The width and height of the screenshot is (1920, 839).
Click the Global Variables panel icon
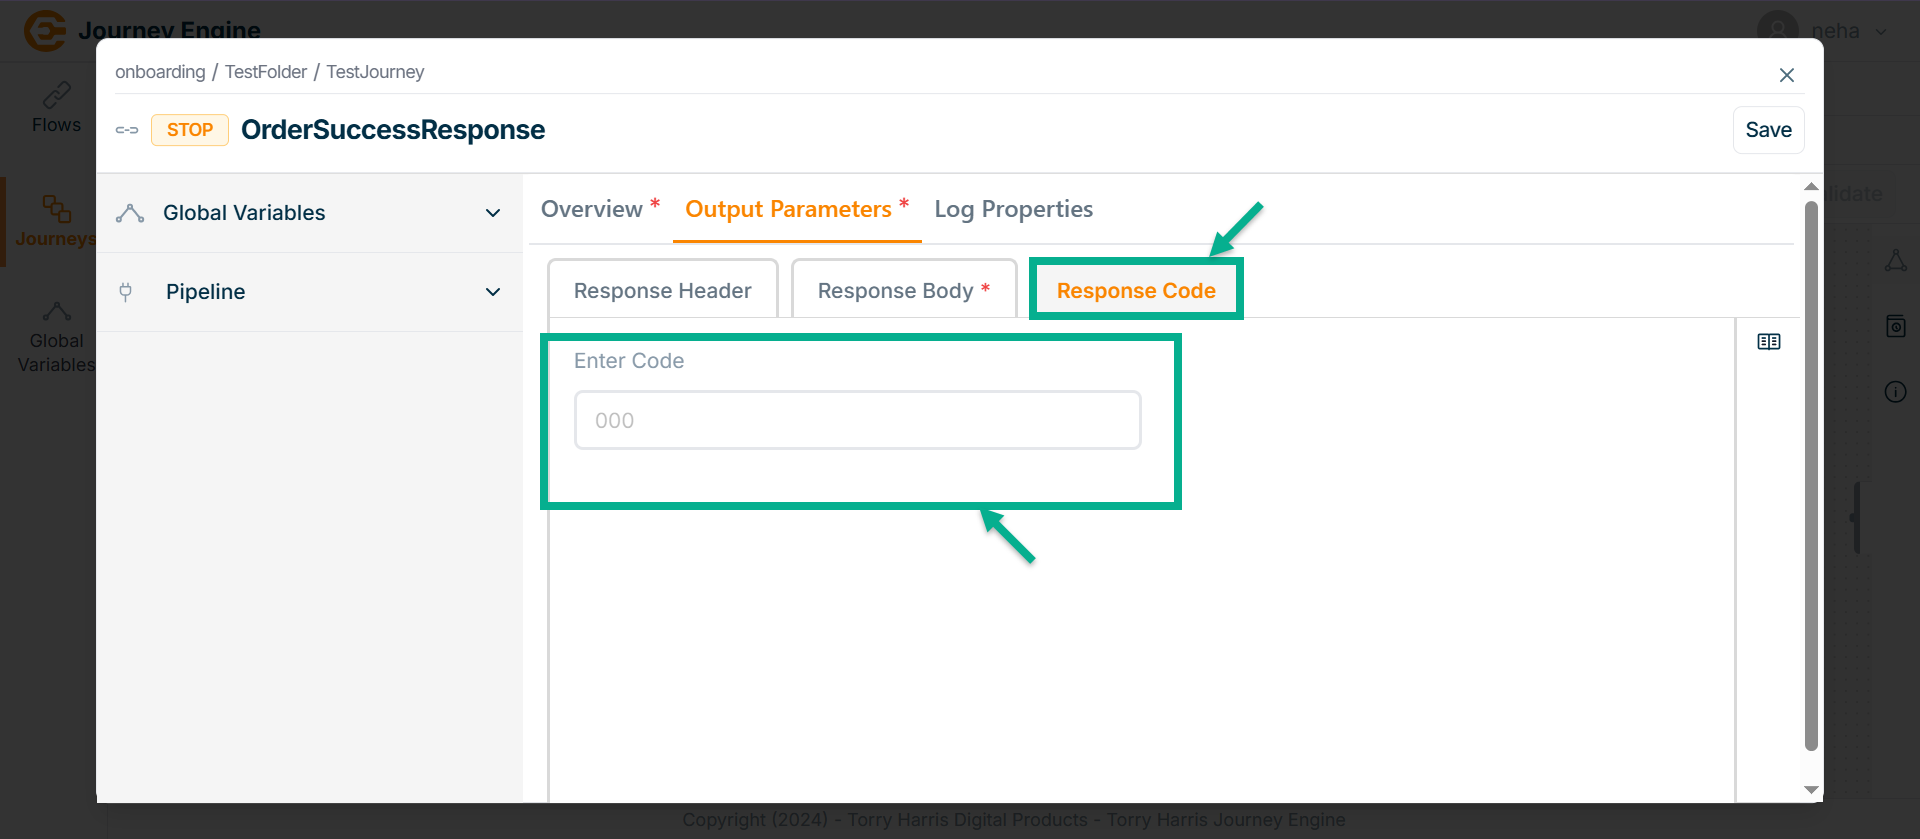(130, 213)
